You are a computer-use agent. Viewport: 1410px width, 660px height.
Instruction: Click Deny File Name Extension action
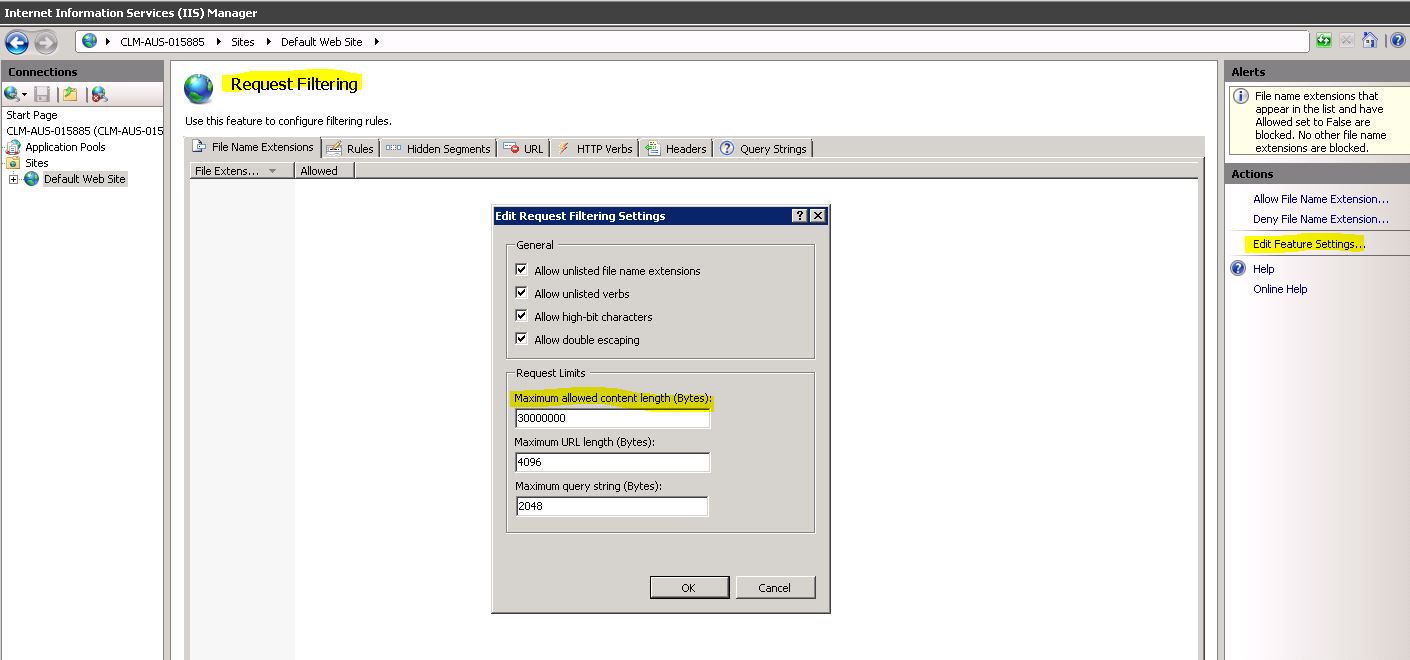tap(1321, 219)
